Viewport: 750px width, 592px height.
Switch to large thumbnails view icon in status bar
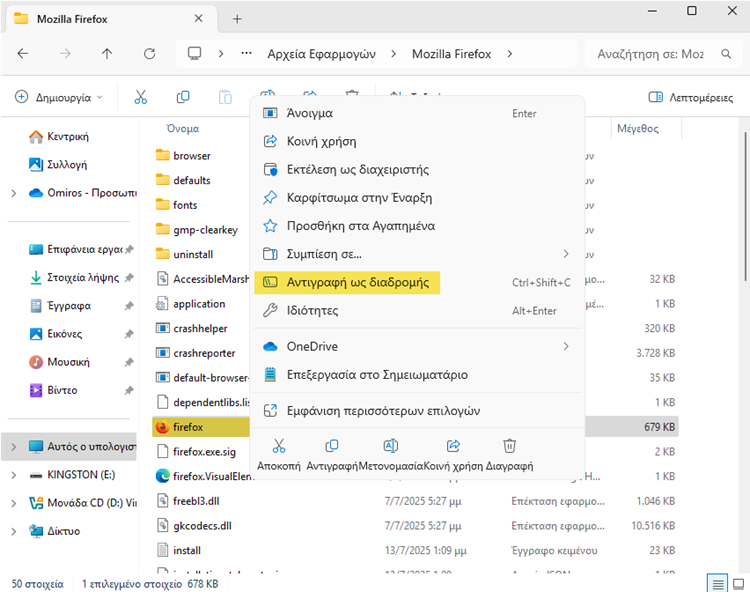point(739,584)
